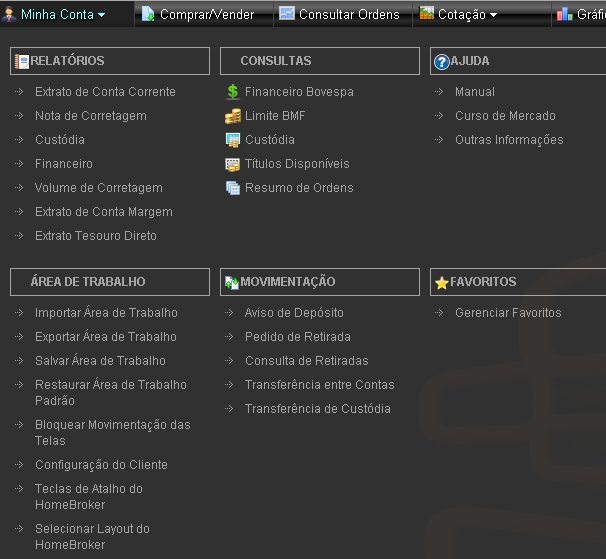Viewport: 606px width, 559px height.
Task: Click the RELATÓRIOS section header
Action: coord(110,61)
